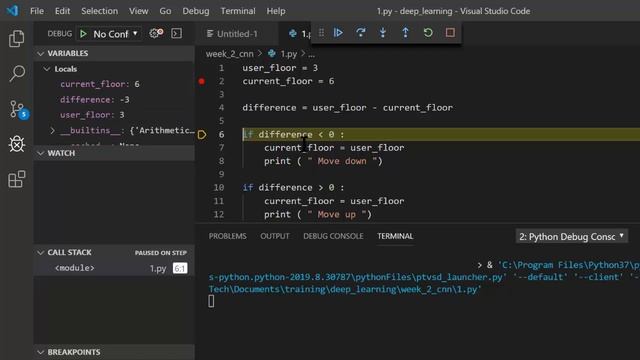Click the print " Move down " line
This screenshot has height=360, width=640.
tap(323, 161)
